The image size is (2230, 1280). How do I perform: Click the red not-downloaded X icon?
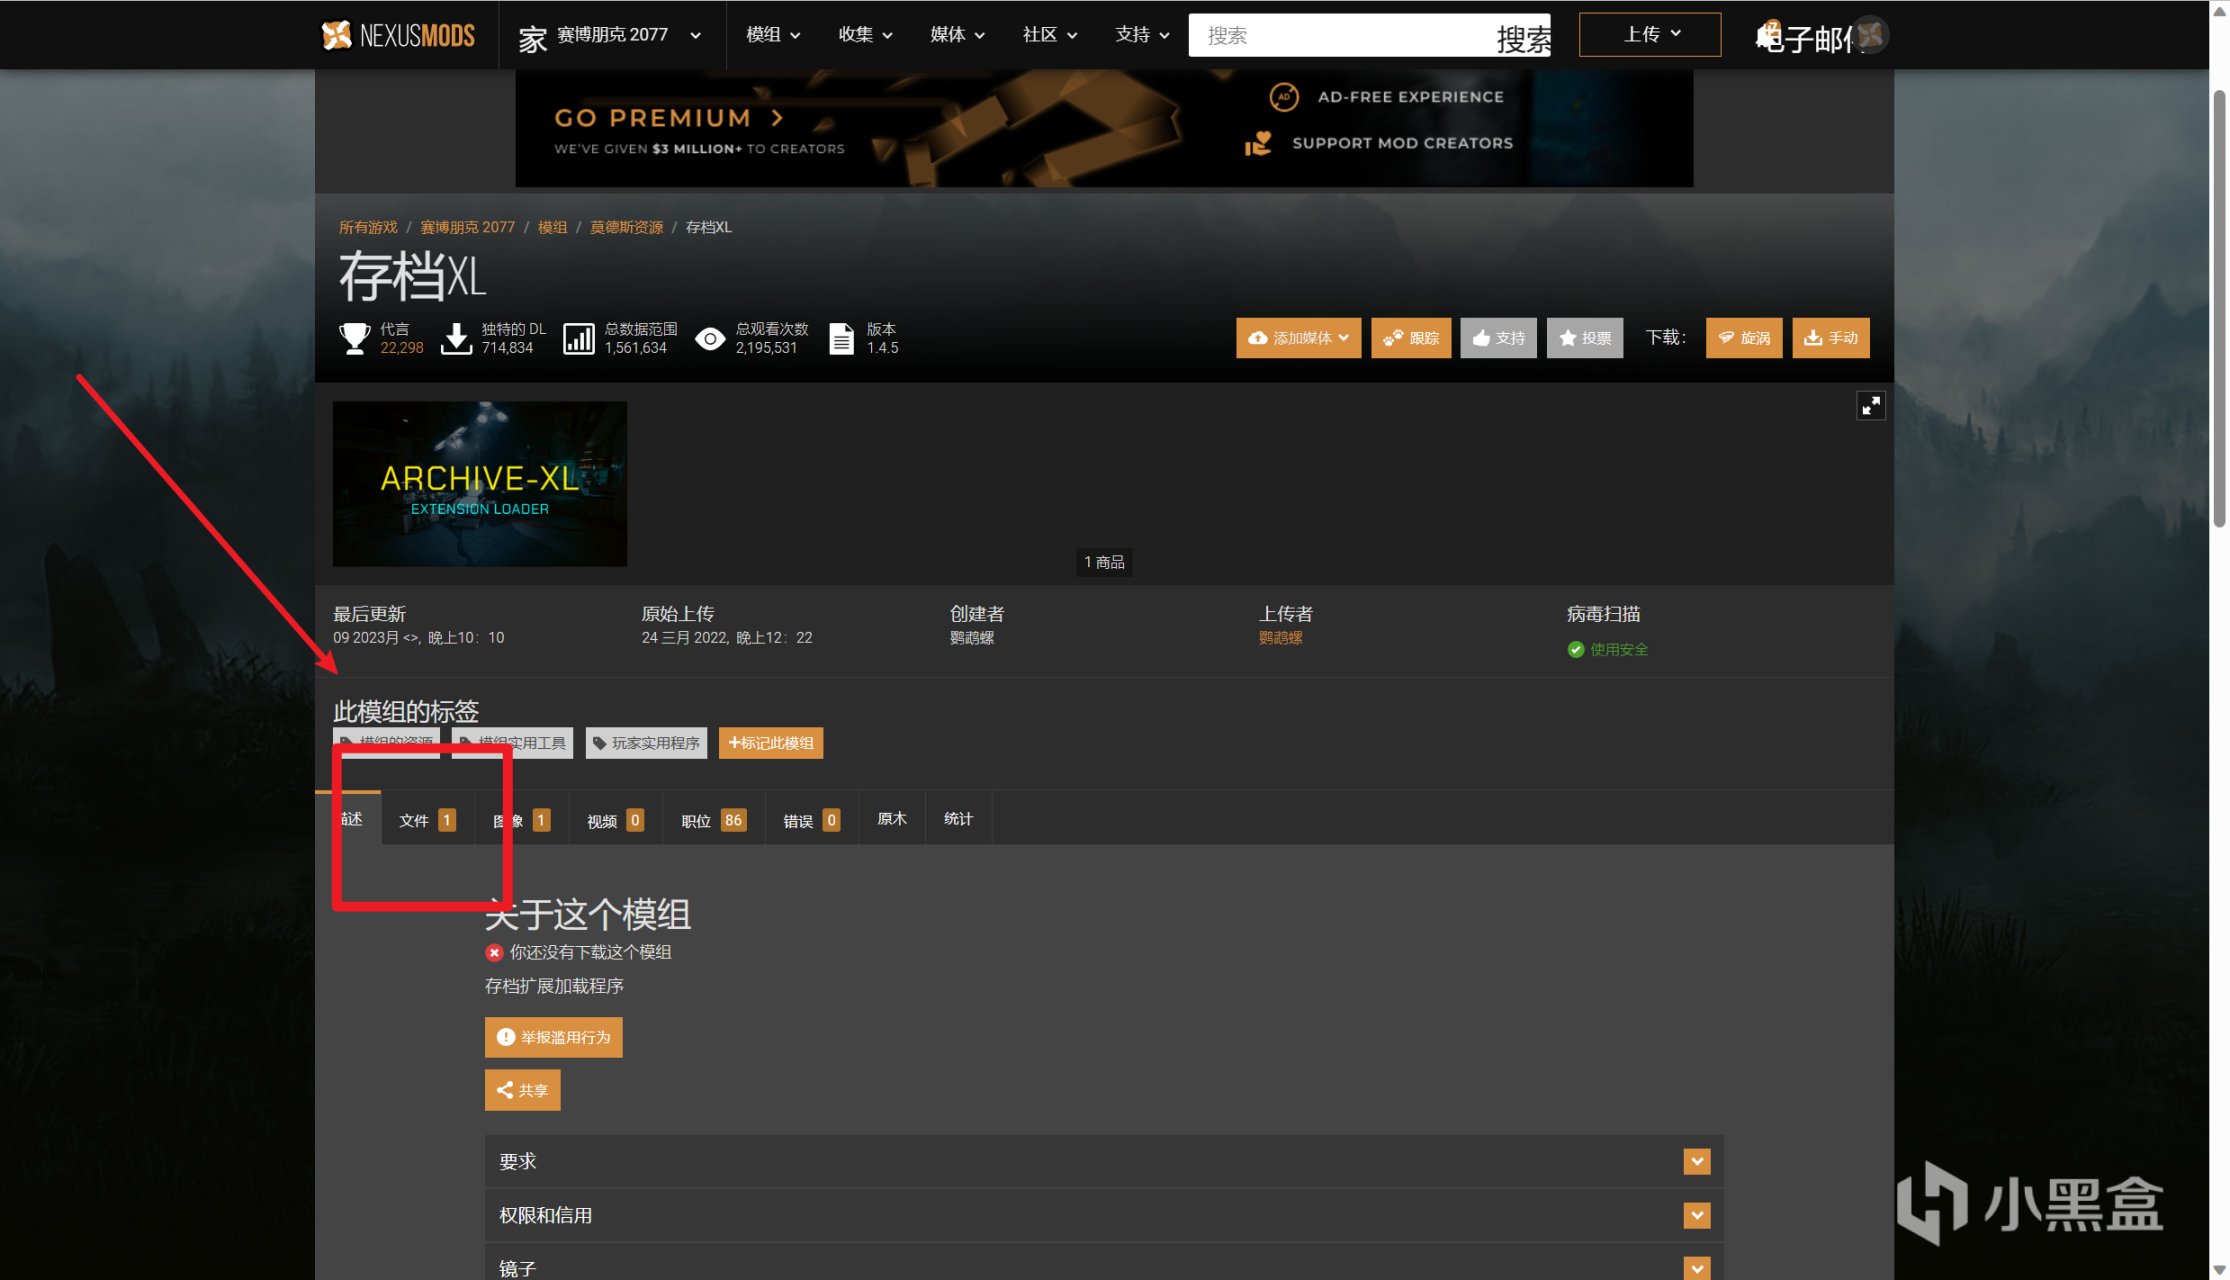(x=494, y=953)
